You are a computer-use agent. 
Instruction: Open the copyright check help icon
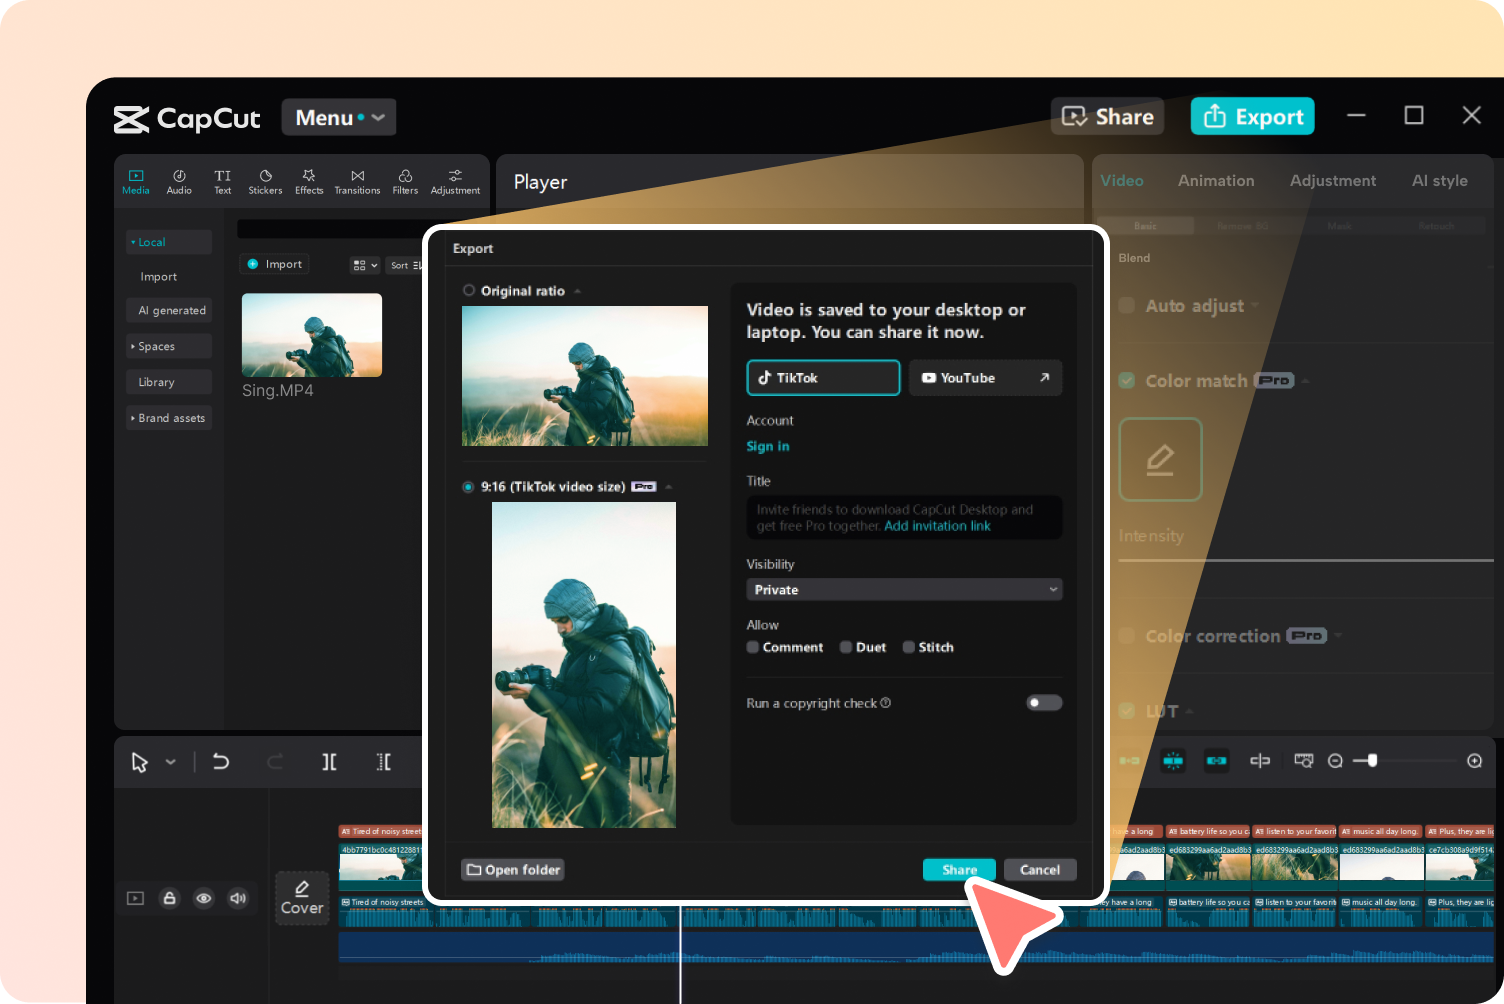coord(886,703)
